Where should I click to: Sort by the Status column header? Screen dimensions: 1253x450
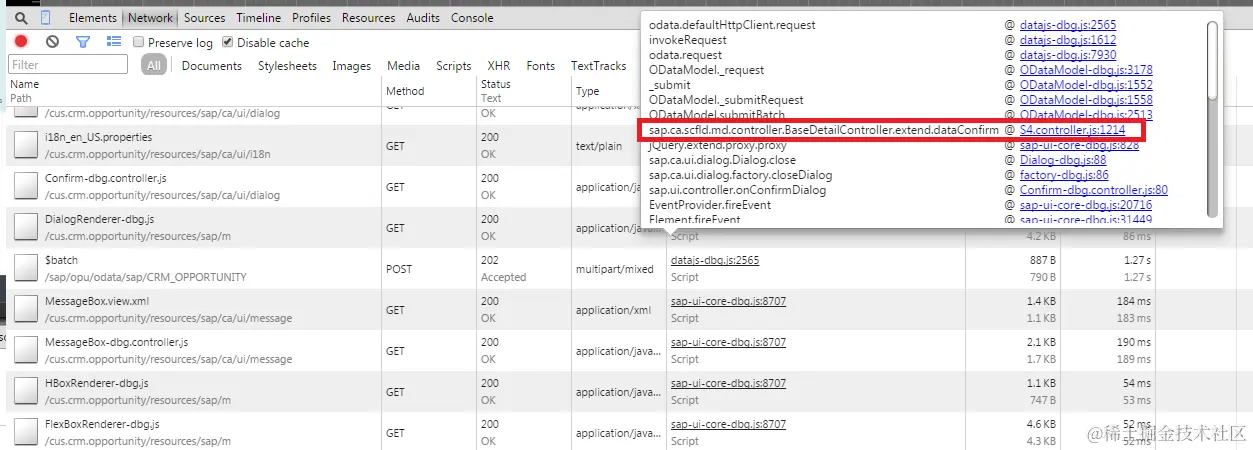tap(523, 91)
